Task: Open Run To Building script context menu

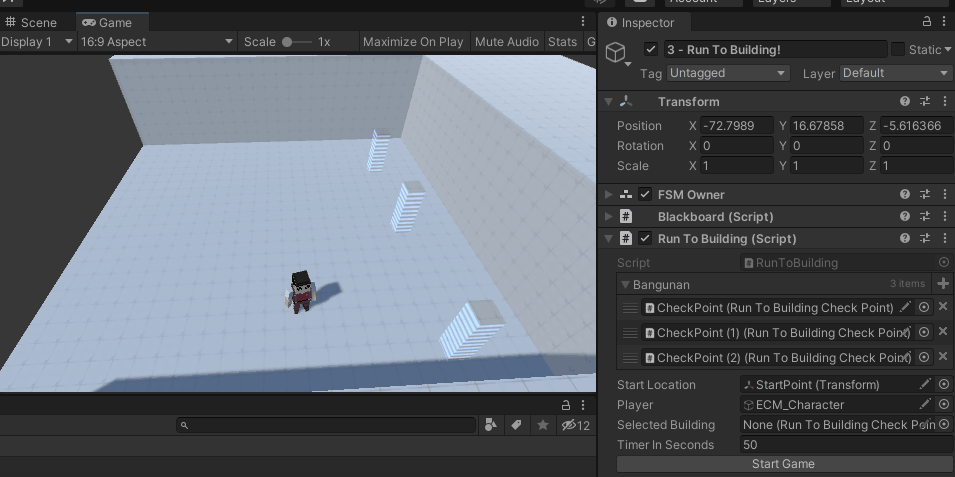Action: (945, 238)
